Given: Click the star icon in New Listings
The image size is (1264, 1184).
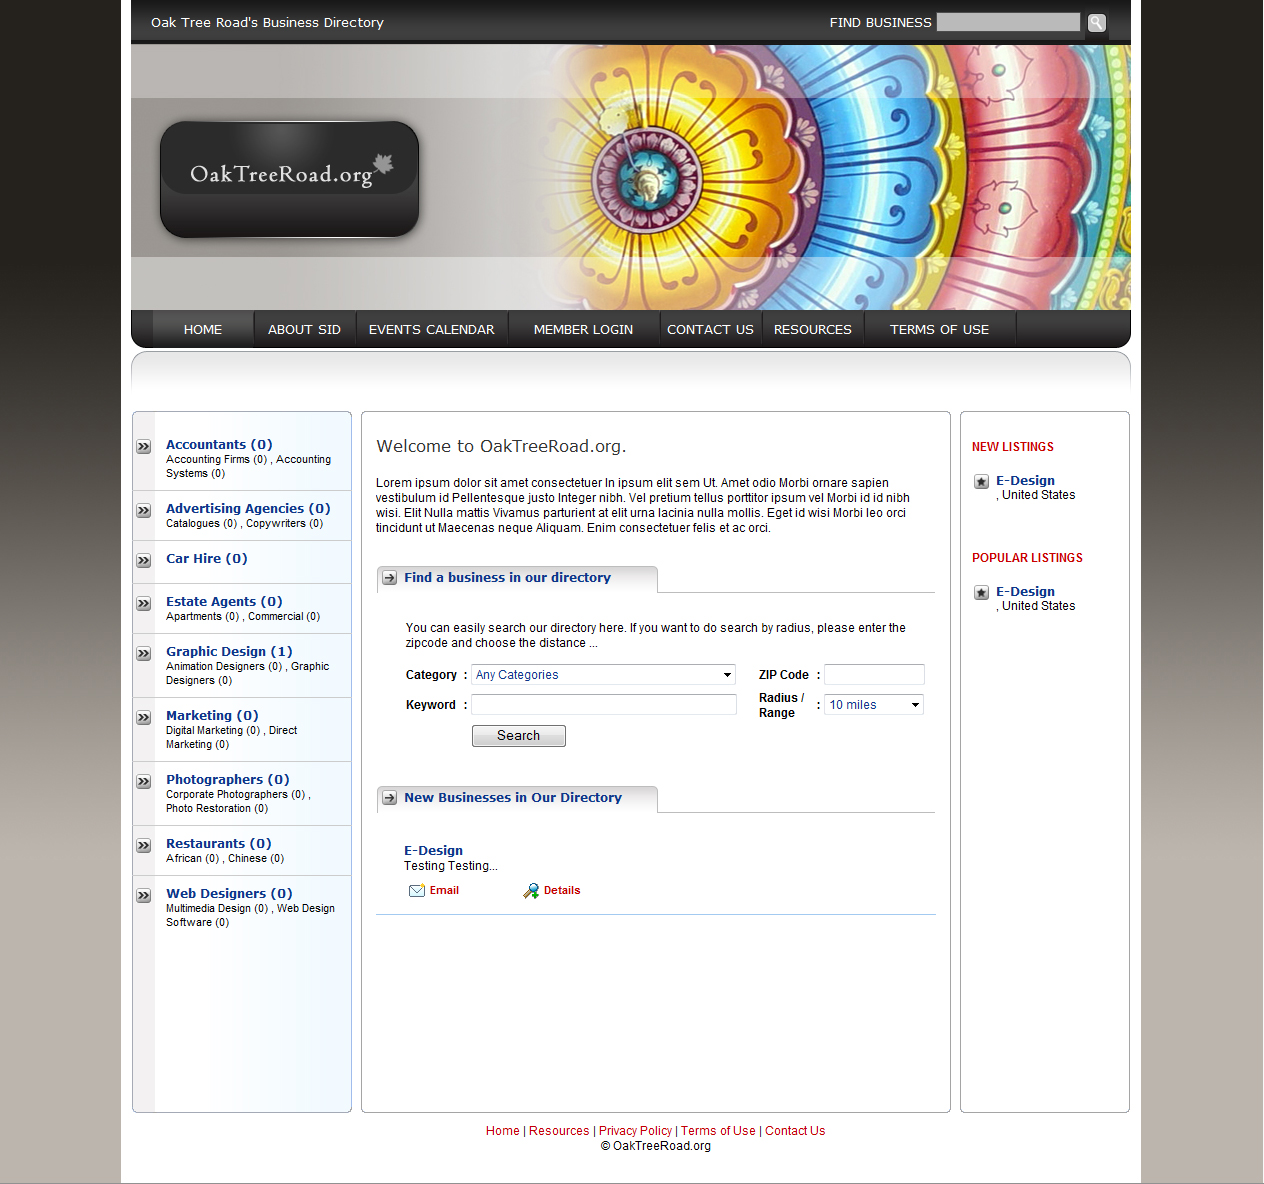Looking at the screenshot, I should pyautogui.click(x=981, y=482).
